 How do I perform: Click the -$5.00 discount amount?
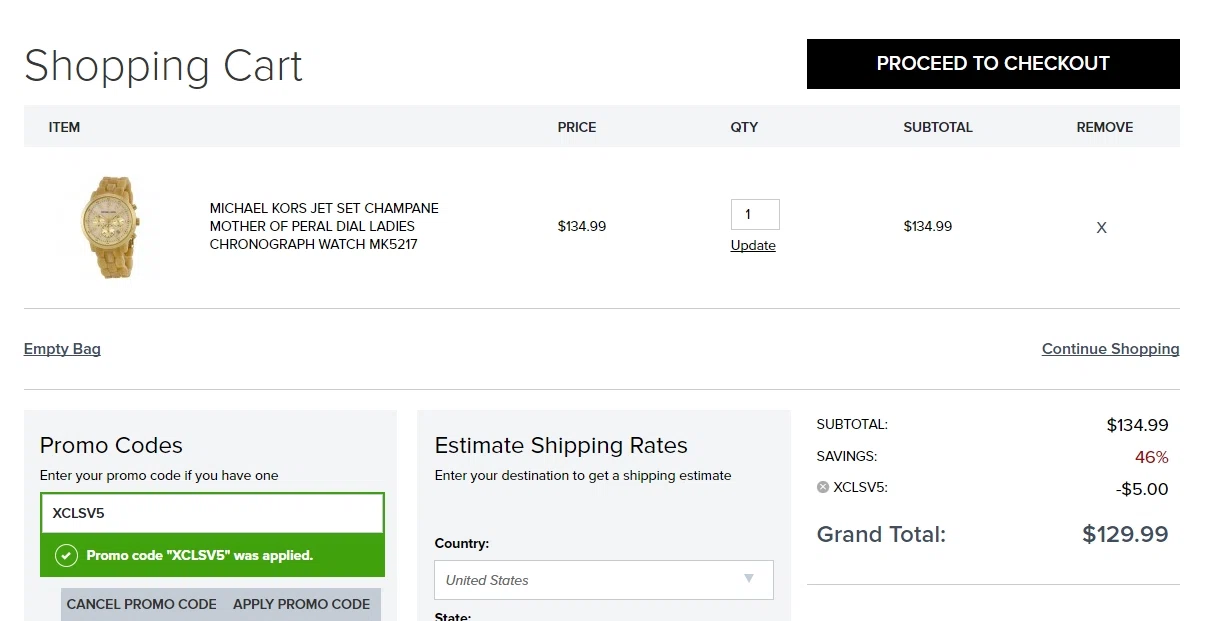(1142, 489)
